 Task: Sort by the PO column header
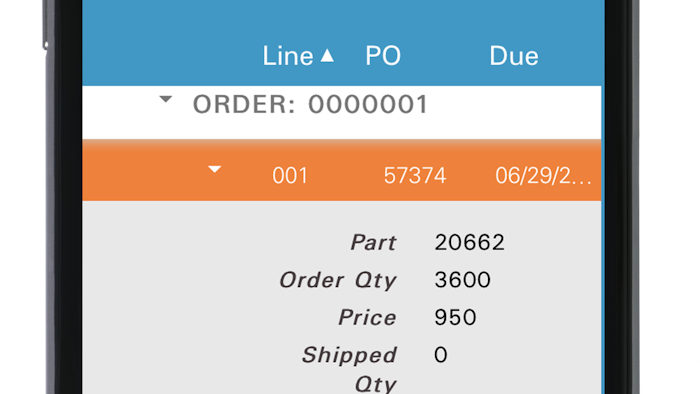[x=383, y=56]
